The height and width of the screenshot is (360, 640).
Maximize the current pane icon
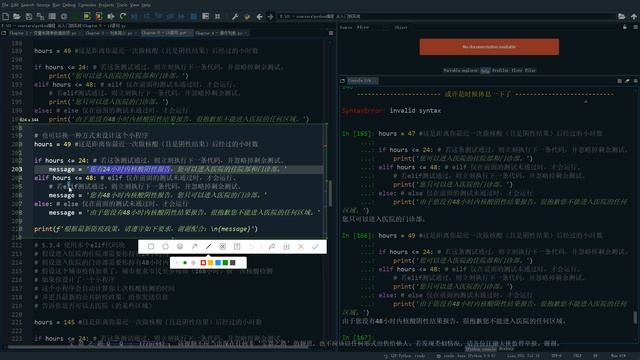point(206,16)
